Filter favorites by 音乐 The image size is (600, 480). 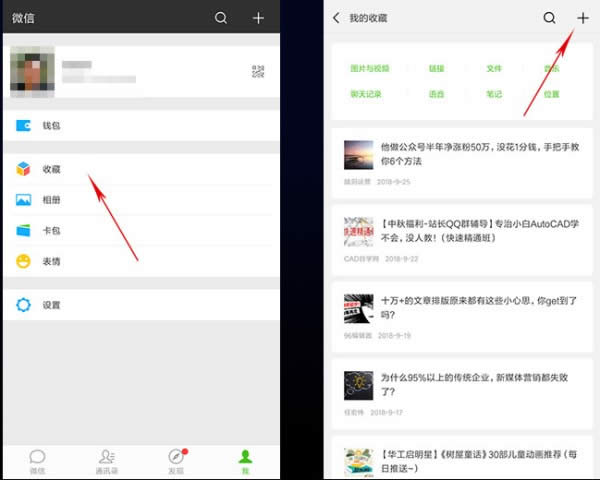[551, 69]
